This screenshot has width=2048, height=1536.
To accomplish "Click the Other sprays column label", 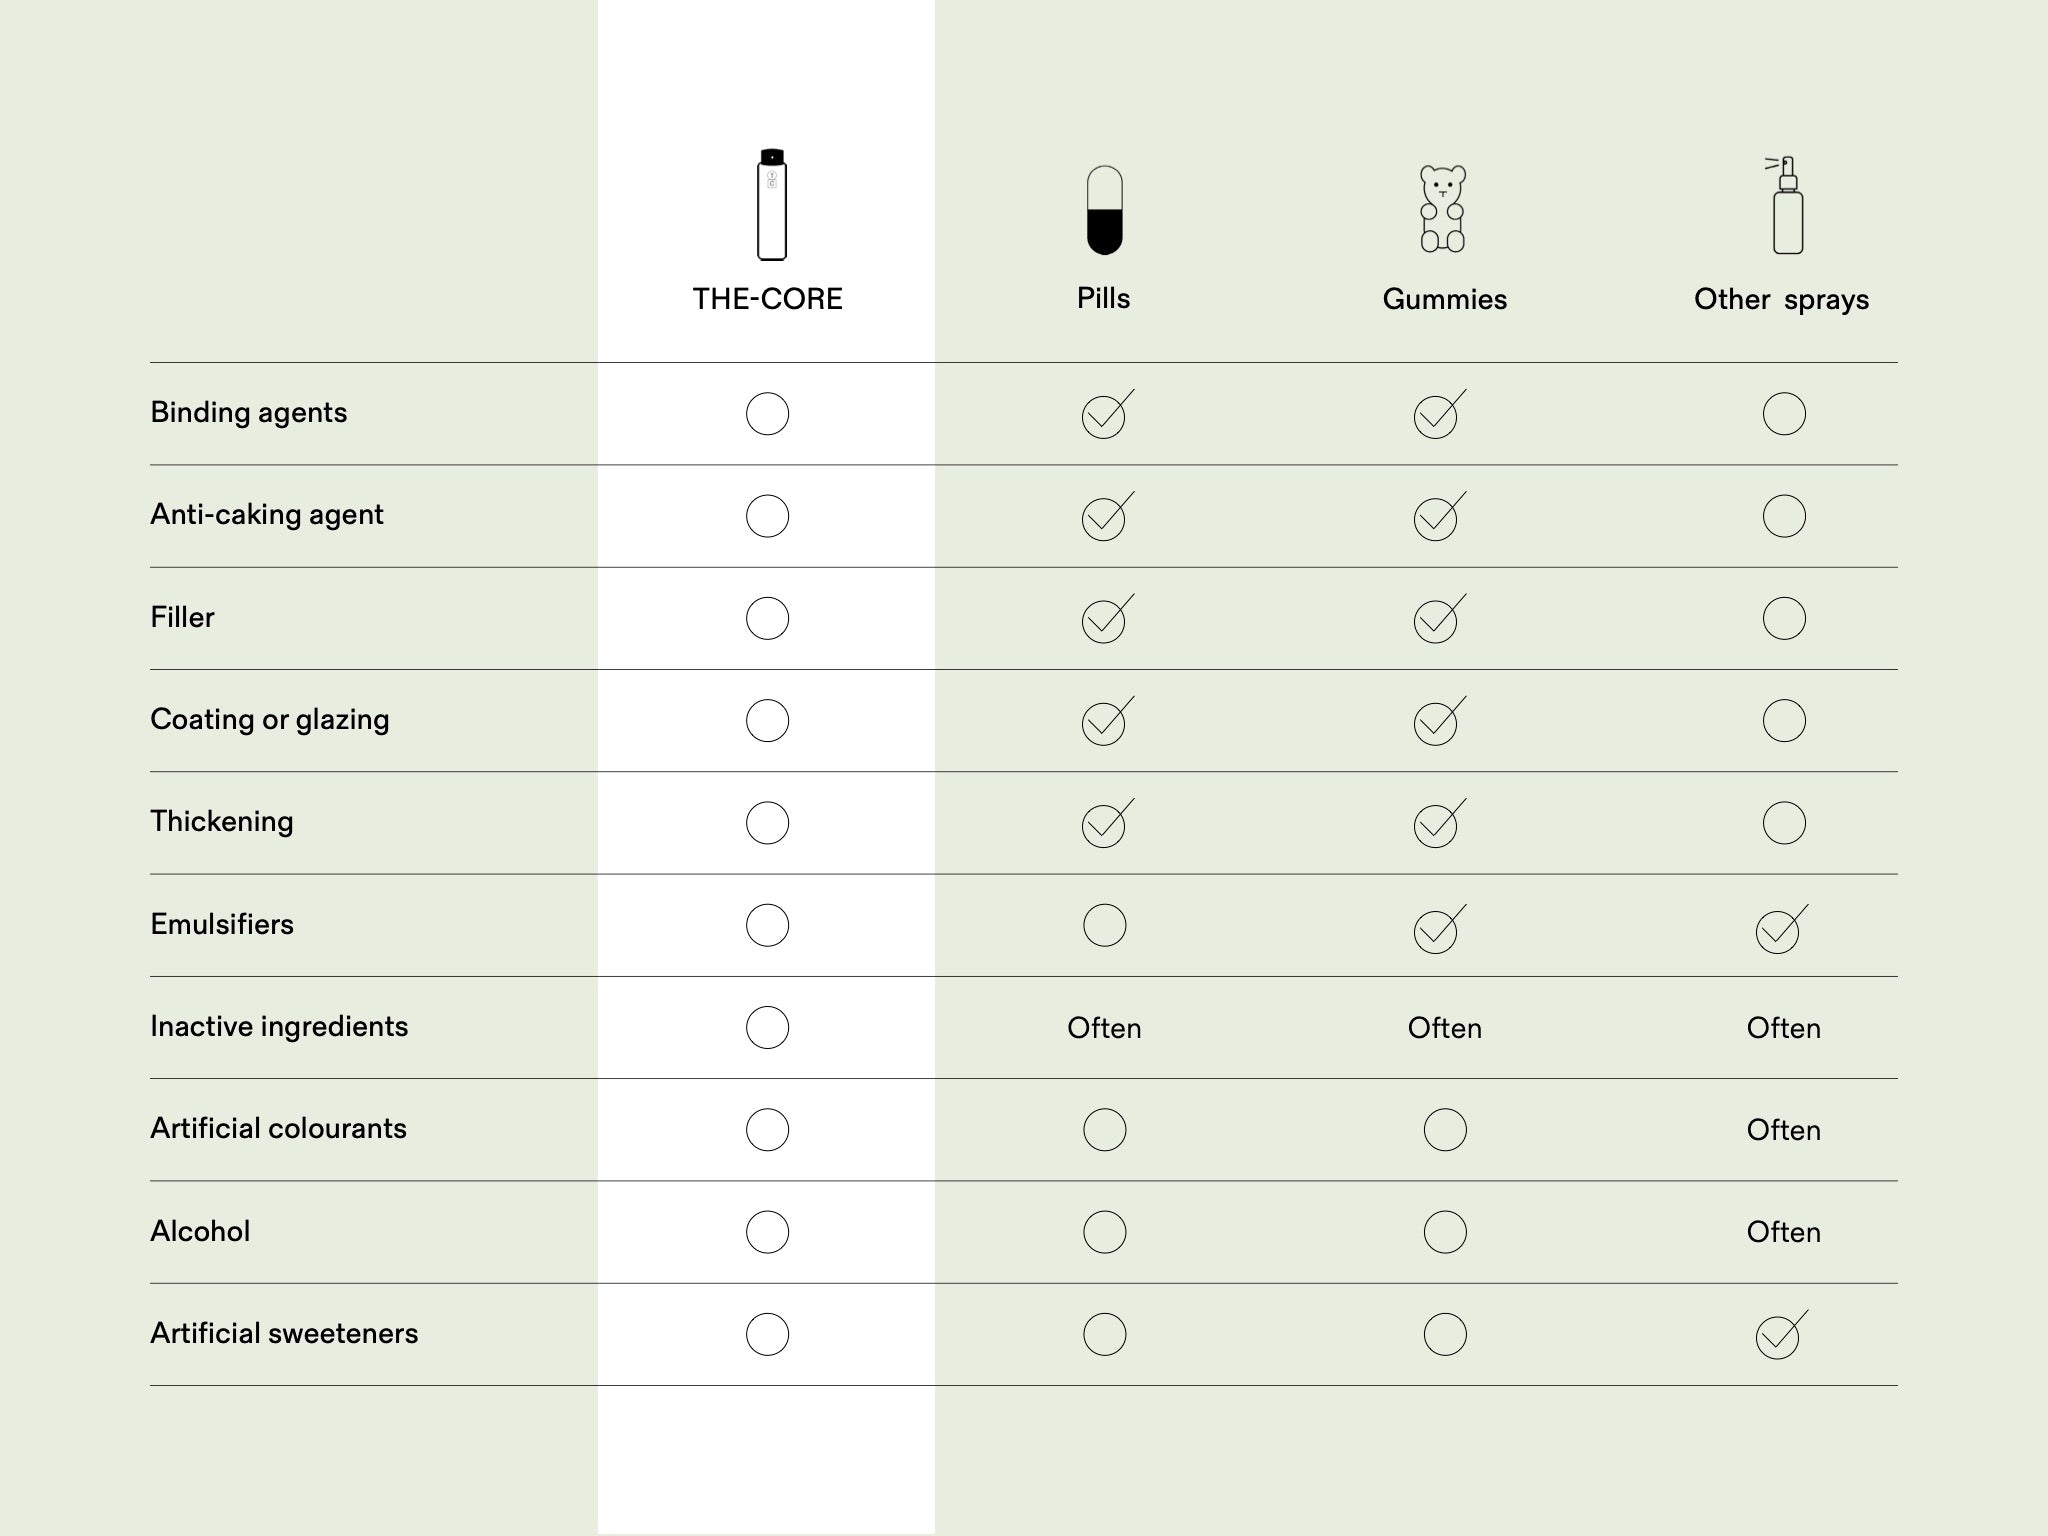I will 1781,299.
